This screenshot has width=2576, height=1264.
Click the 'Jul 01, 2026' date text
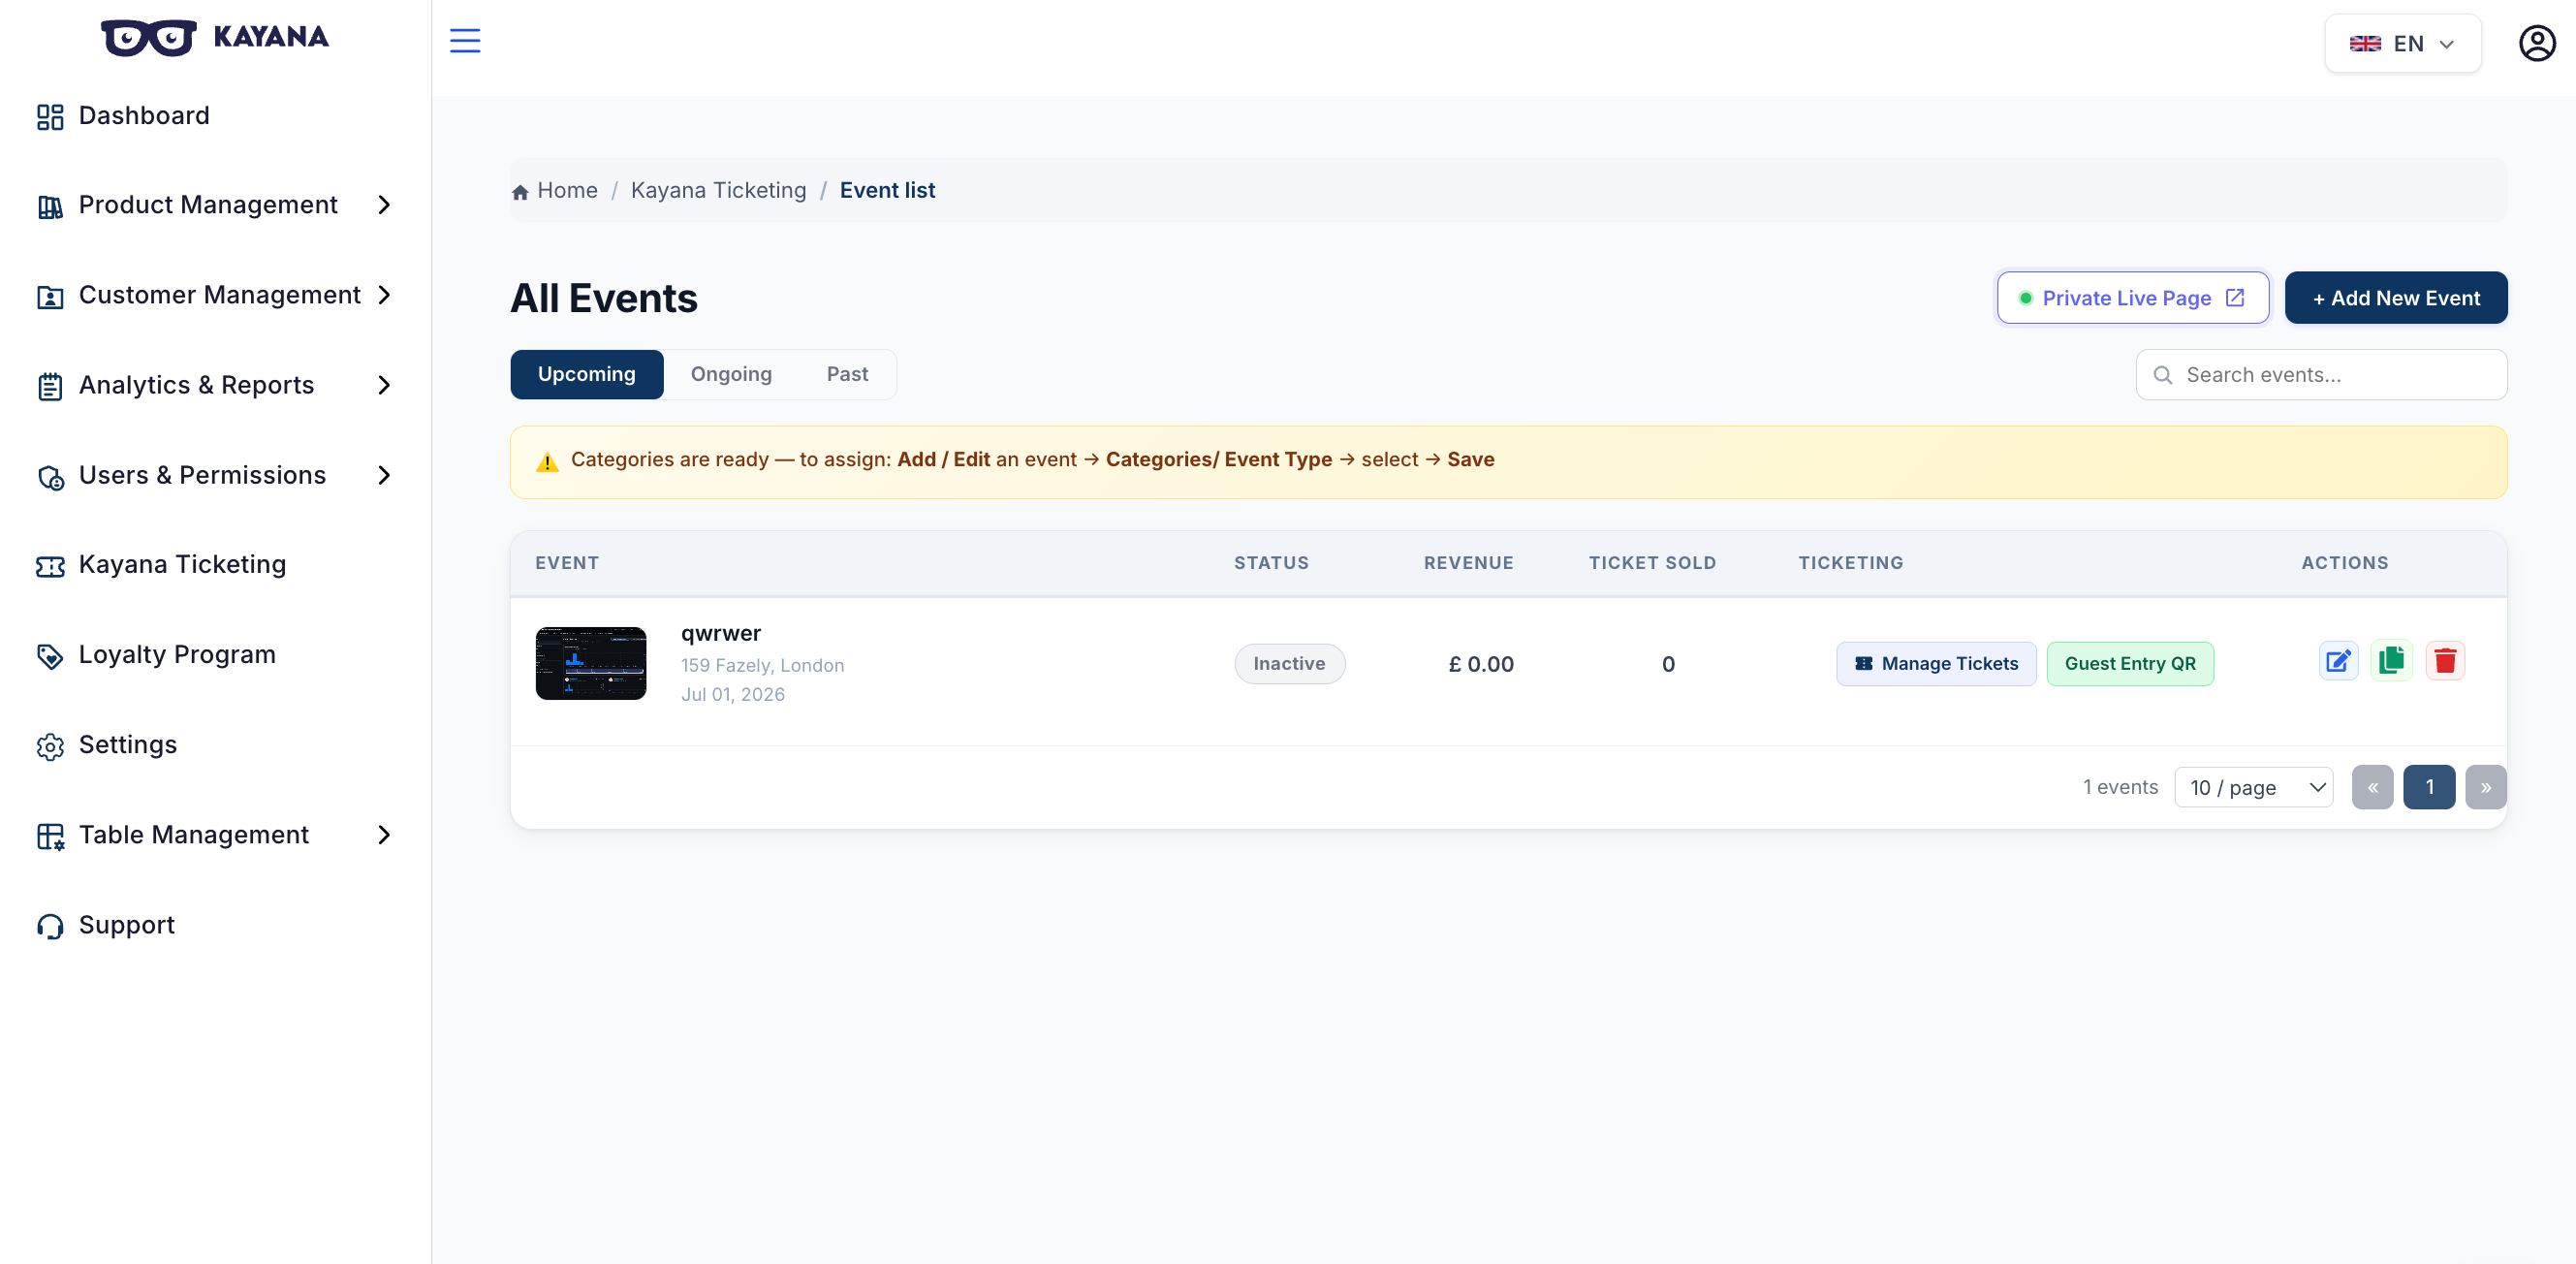pos(733,694)
